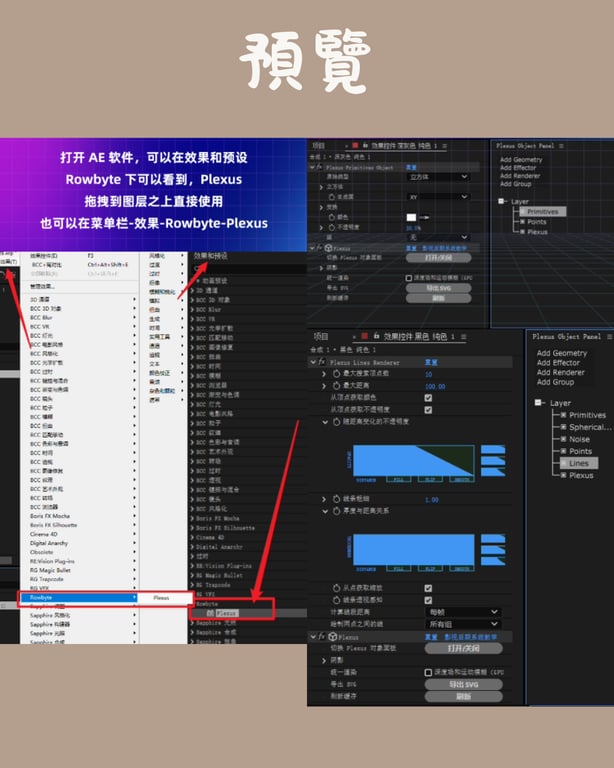Toggle stopwatch beside the value 10
Screen dimensions: 614x768
(x=336, y=373)
